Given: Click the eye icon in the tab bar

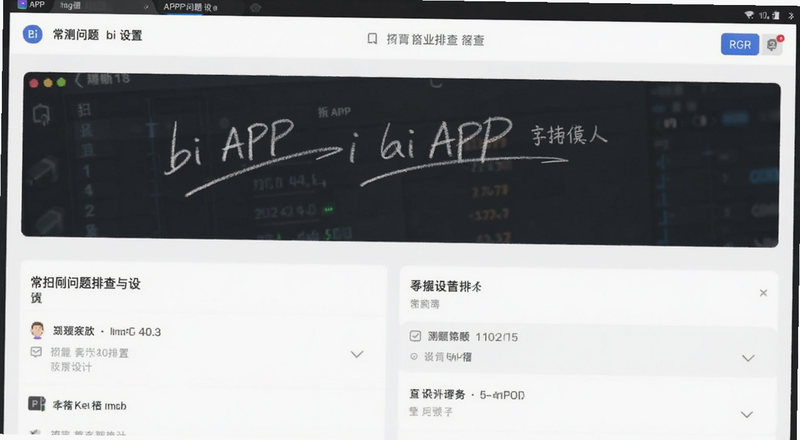Looking at the screenshot, I should coord(256,8).
